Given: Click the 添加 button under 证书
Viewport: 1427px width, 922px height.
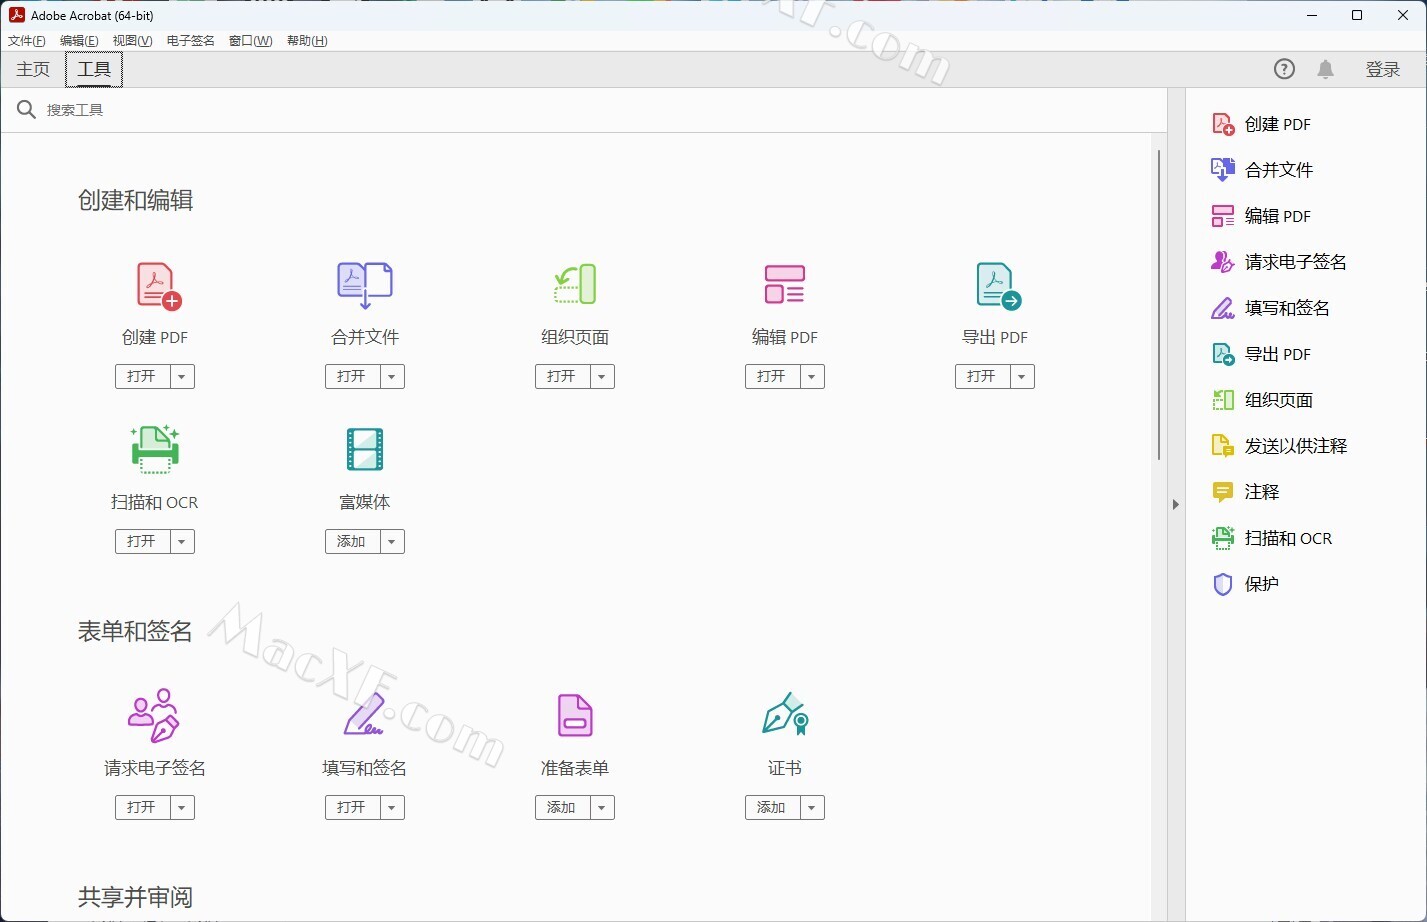Looking at the screenshot, I should (x=772, y=808).
